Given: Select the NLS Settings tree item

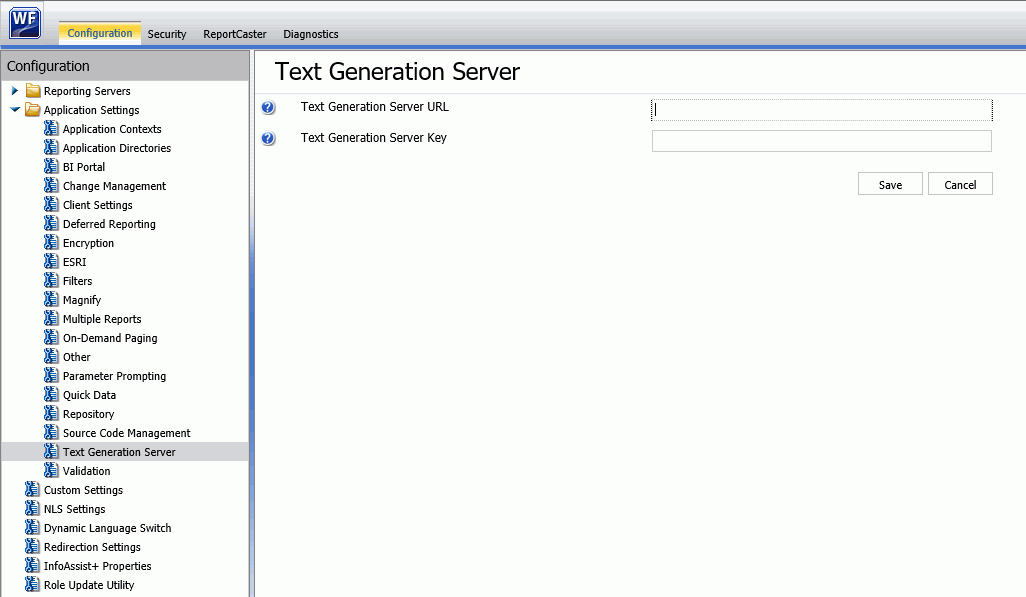Looking at the screenshot, I should pyautogui.click(x=75, y=509).
